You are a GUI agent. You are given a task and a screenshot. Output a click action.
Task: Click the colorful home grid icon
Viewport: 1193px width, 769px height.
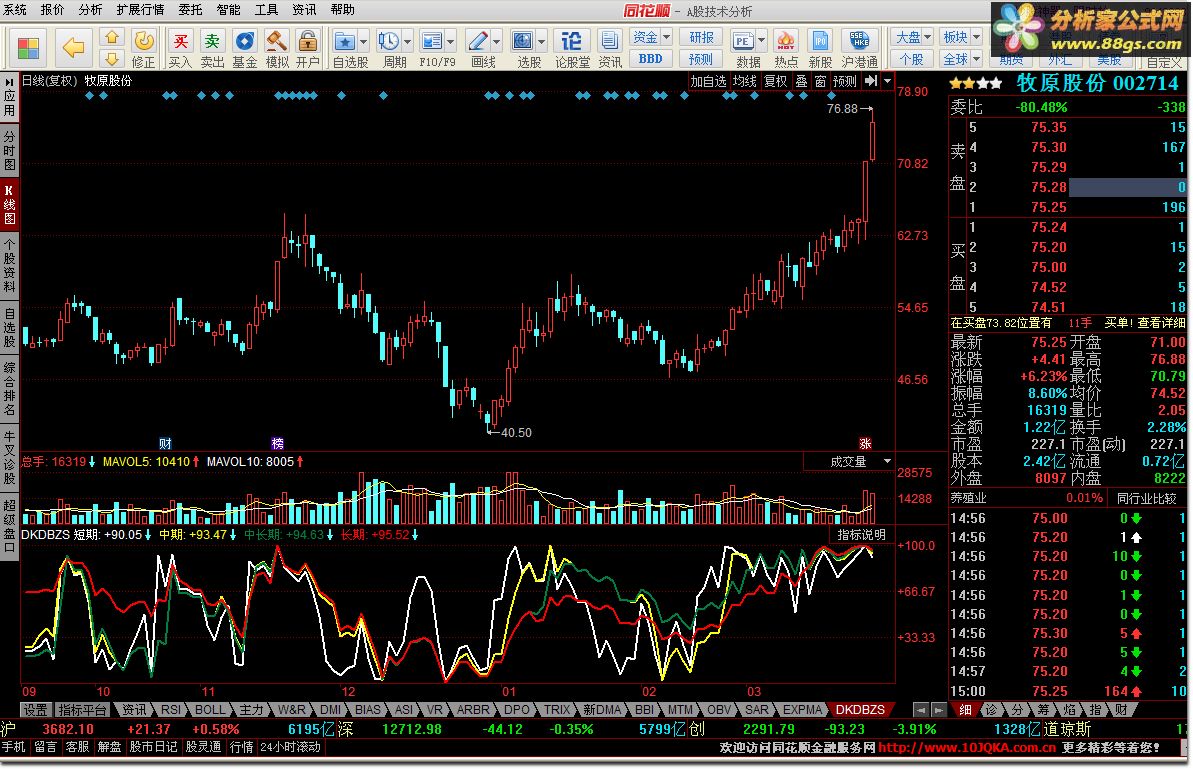28,48
